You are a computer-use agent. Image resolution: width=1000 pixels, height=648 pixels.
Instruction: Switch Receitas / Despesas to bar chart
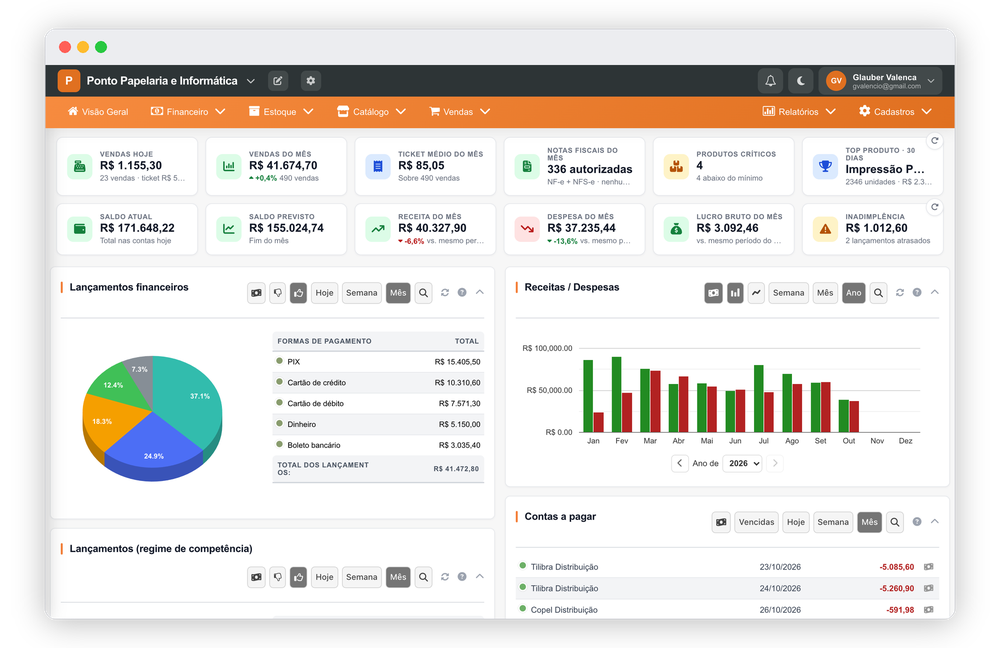tap(735, 293)
